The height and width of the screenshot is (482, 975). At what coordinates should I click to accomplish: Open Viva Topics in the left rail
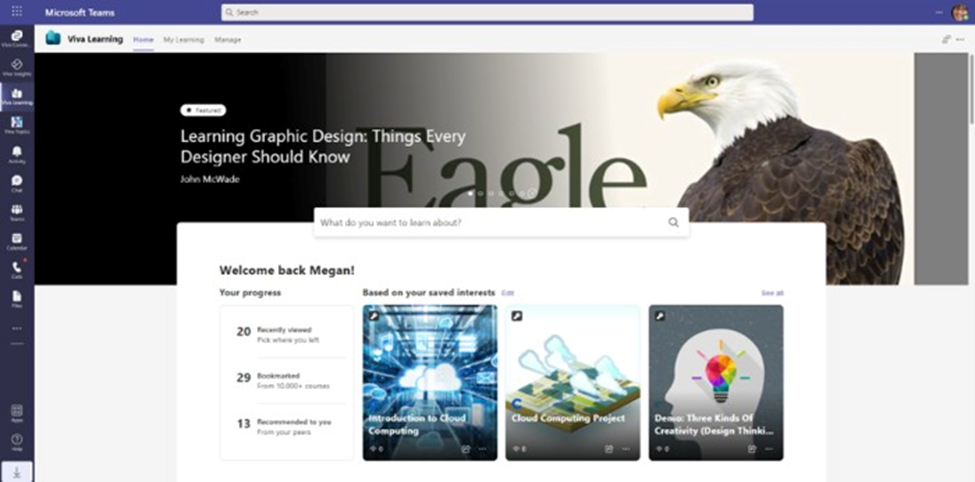click(x=17, y=125)
